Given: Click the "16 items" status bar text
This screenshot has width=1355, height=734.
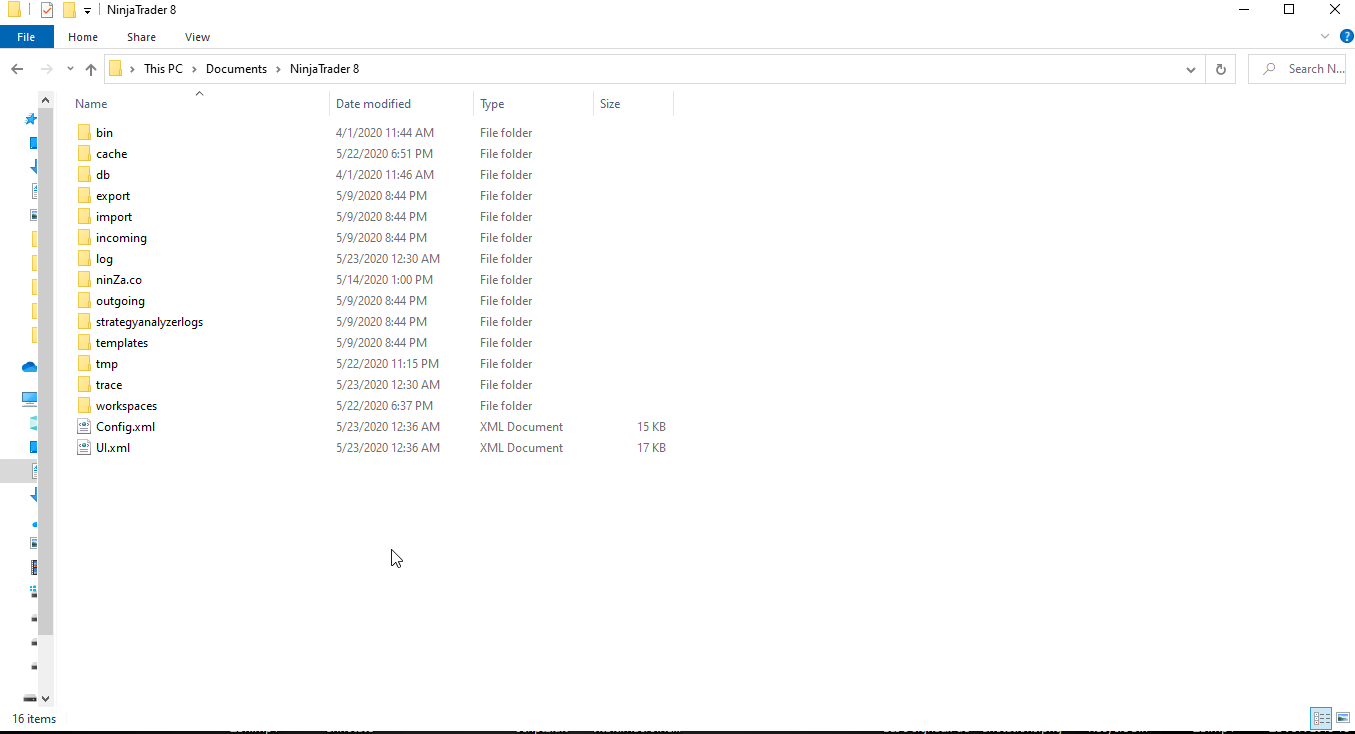Looking at the screenshot, I should (x=34, y=719).
